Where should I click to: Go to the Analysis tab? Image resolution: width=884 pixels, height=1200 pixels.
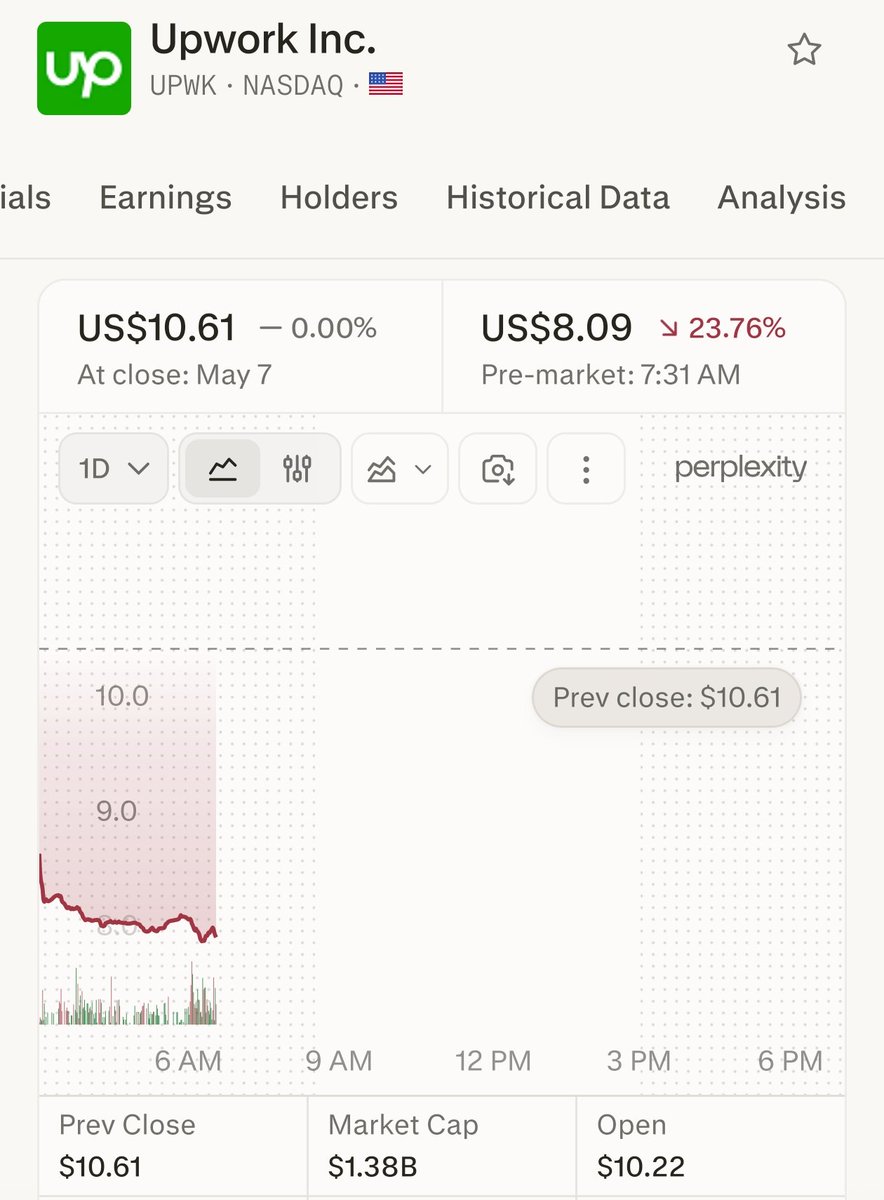tap(781, 198)
